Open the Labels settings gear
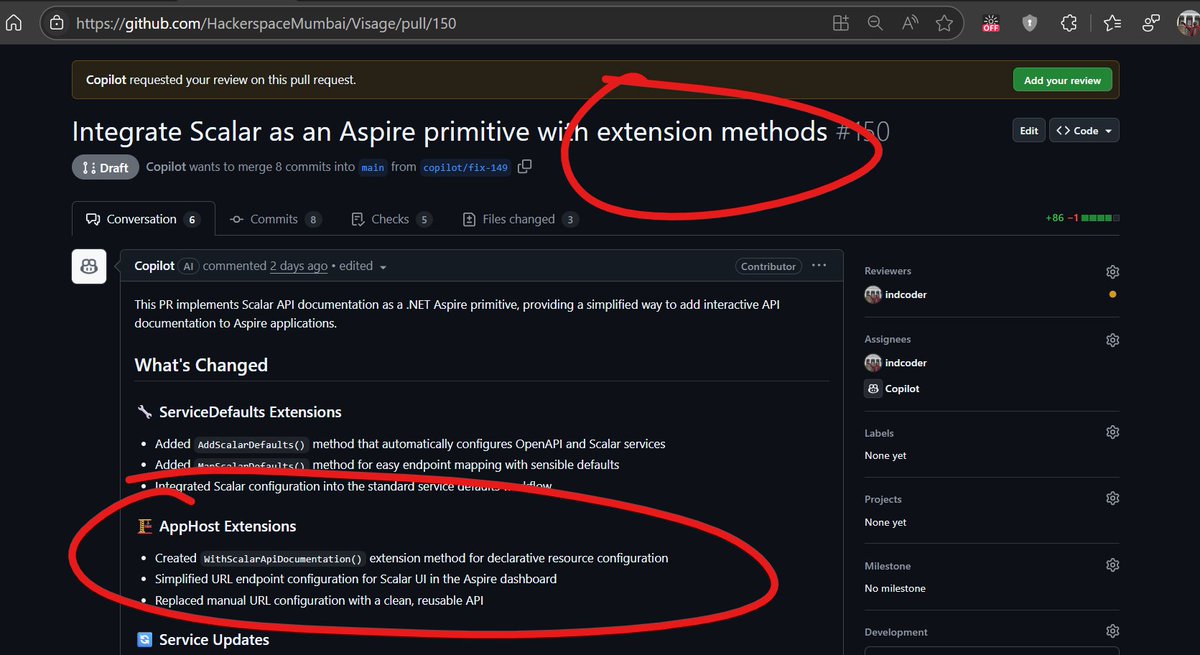1200x655 pixels. (1112, 433)
